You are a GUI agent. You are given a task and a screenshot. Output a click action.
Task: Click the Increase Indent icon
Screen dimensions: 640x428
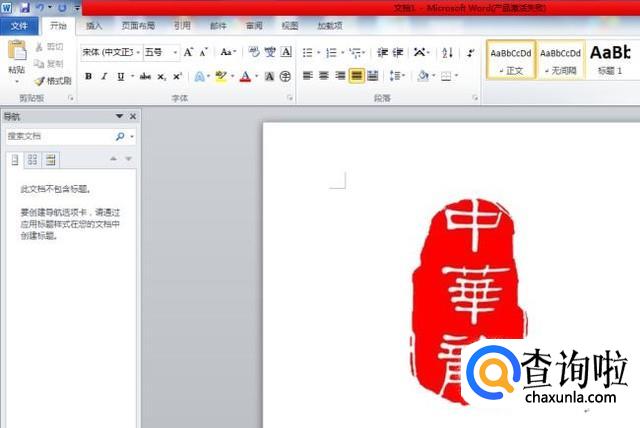tap(398, 53)
